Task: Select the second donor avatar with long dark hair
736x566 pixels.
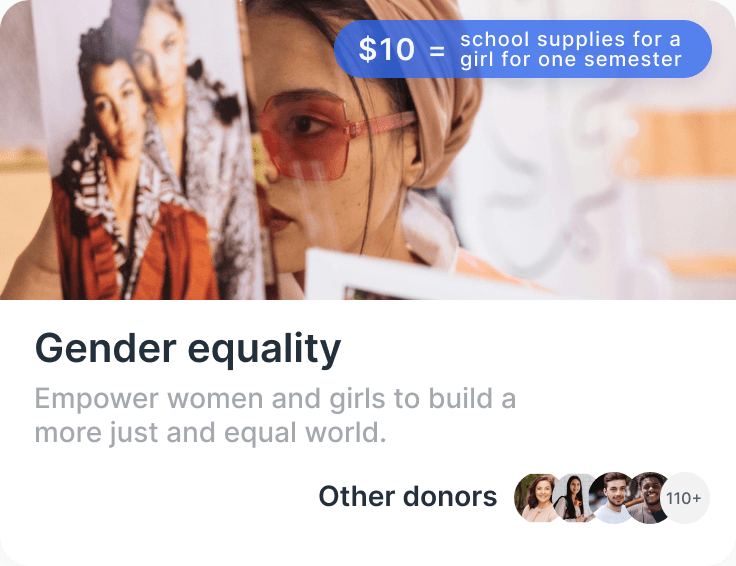Action: coord(573,497)
